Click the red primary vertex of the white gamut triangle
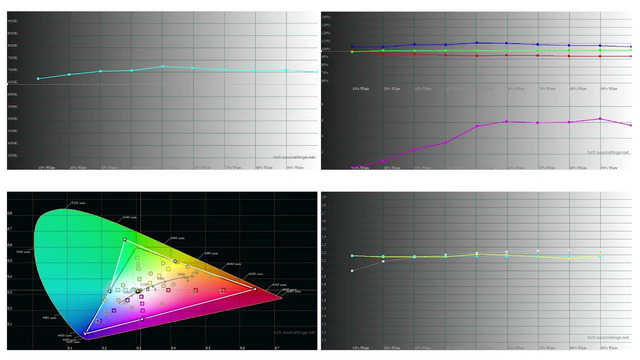This screenshot has width=640, height=360. click(255, 289)
